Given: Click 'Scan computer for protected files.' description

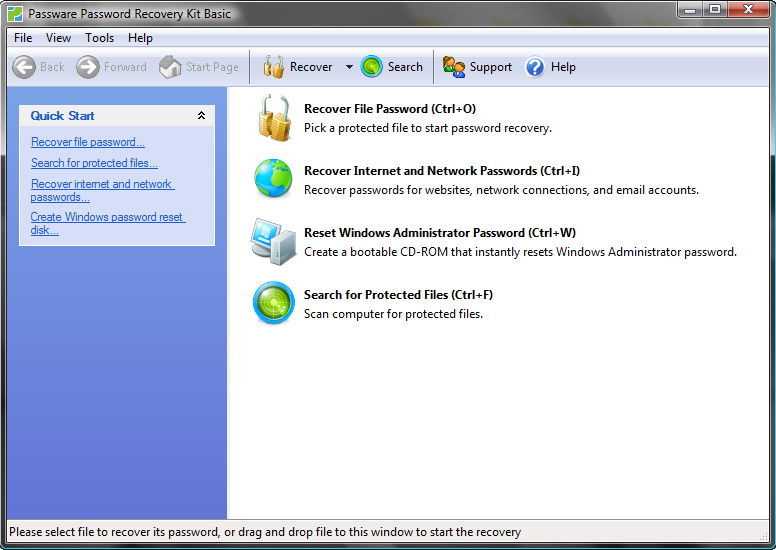Looking at the screenshot, I should click(393, 314).
